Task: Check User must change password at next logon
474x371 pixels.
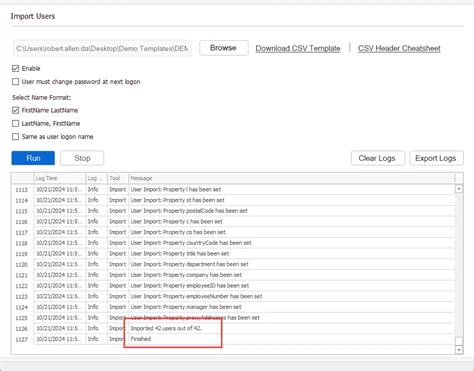Action: (15, 82)
